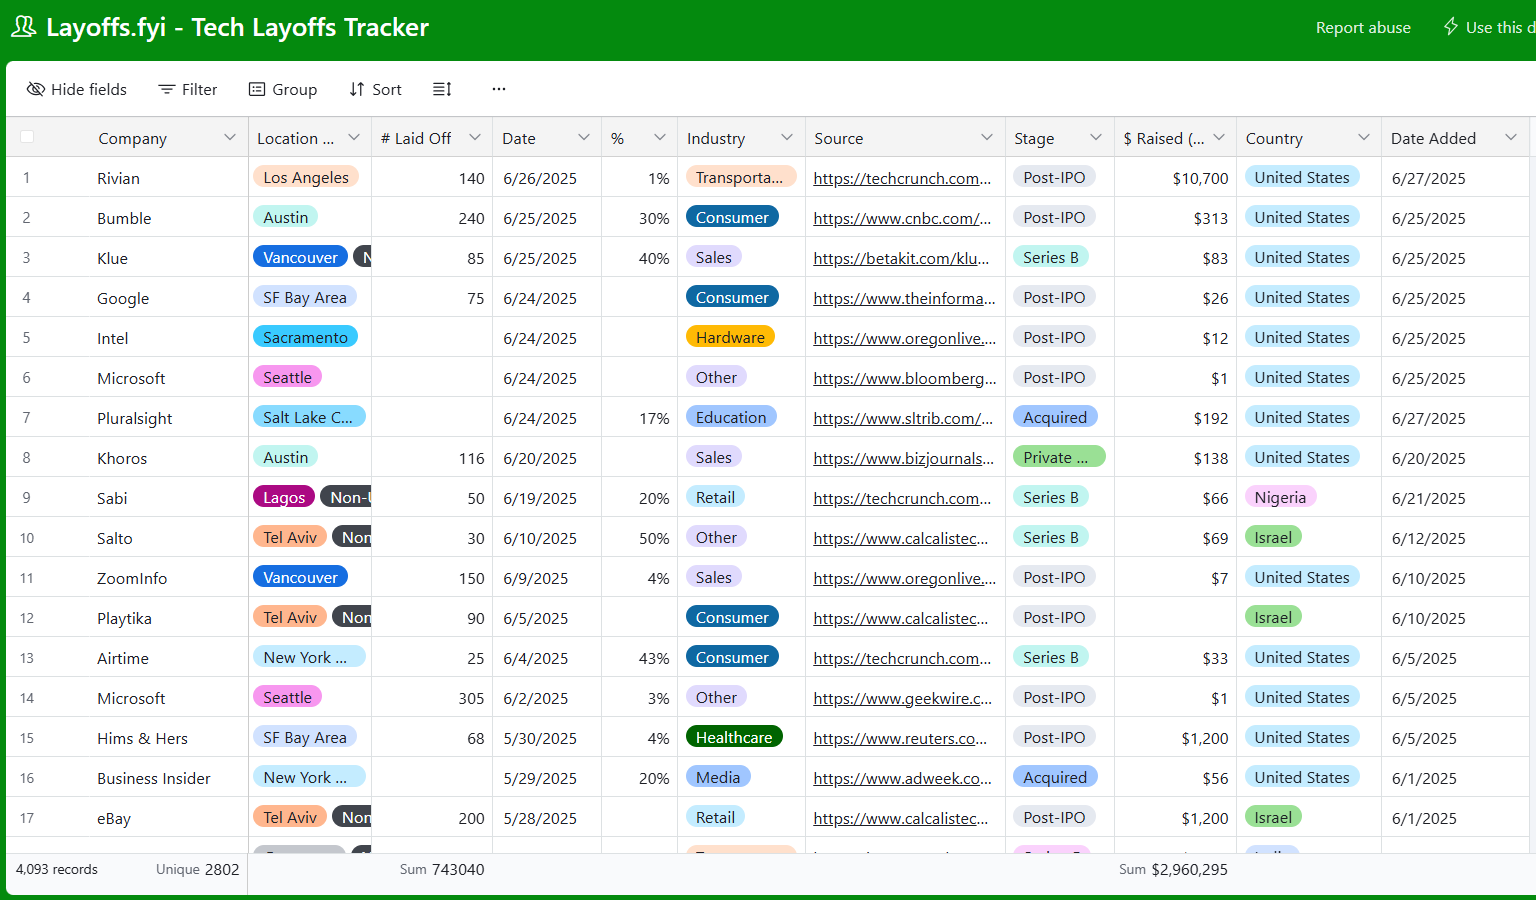Click the Unique 2802 summary
Viewport: 1536px width, 900px height.
[197, 870]
